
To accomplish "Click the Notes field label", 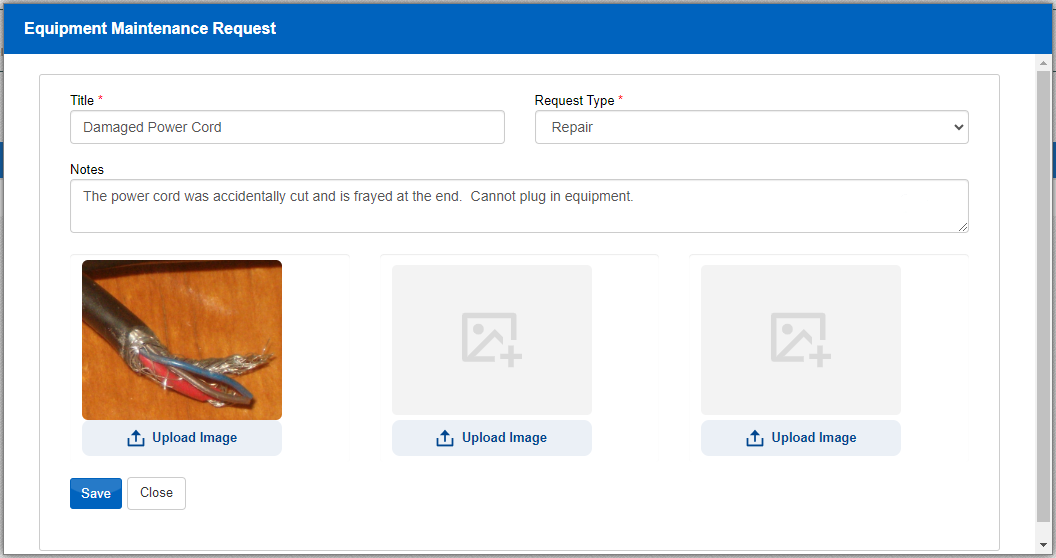I will click(87, 169).
